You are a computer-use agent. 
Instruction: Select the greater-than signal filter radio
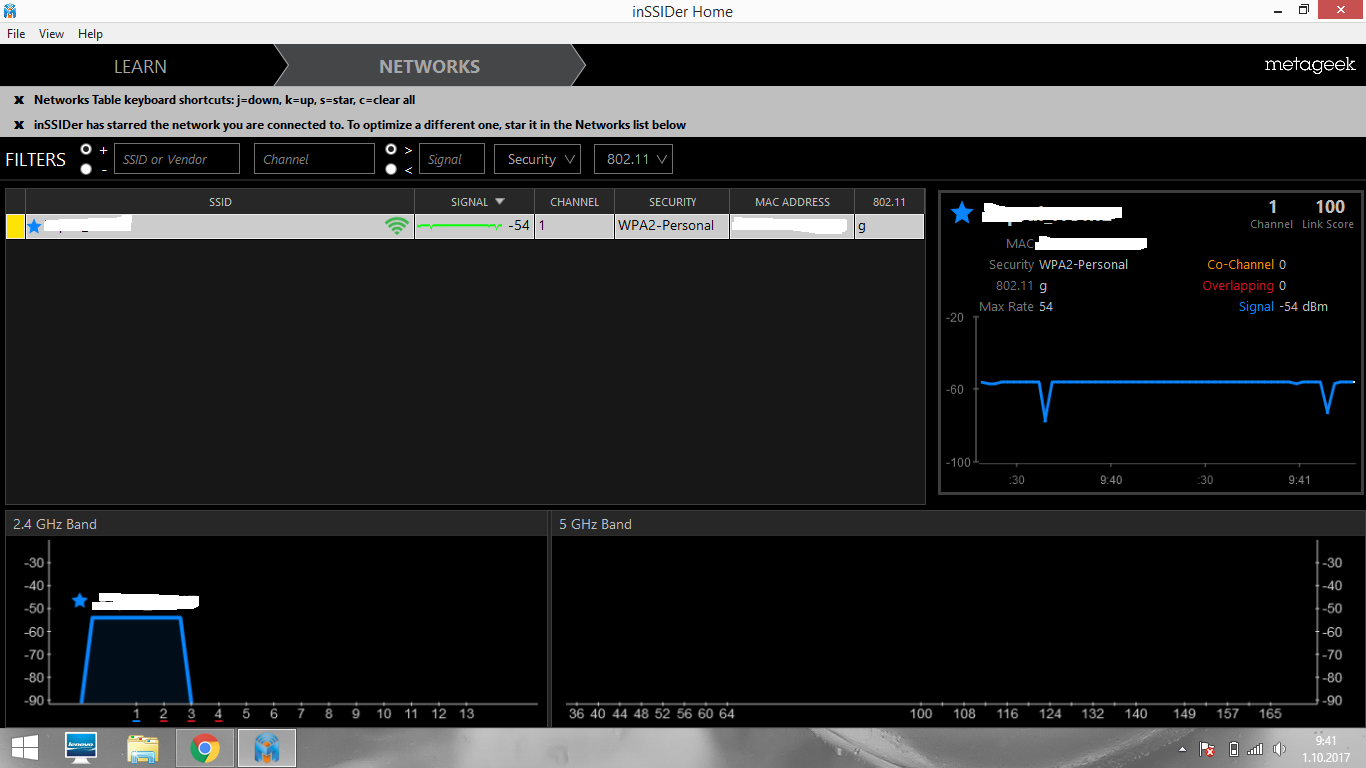(392, 149)
